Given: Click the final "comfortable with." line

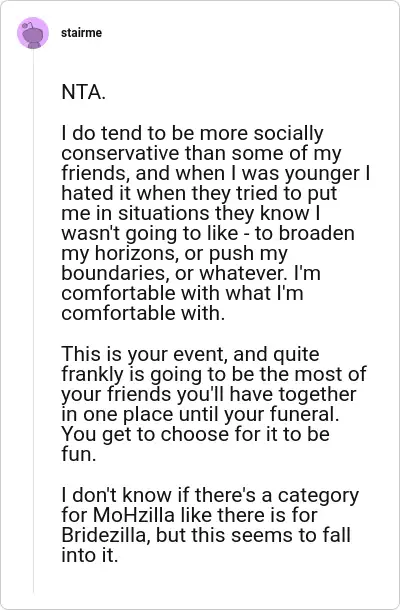Looking at the screenshot, I should [x=143, y=314].
